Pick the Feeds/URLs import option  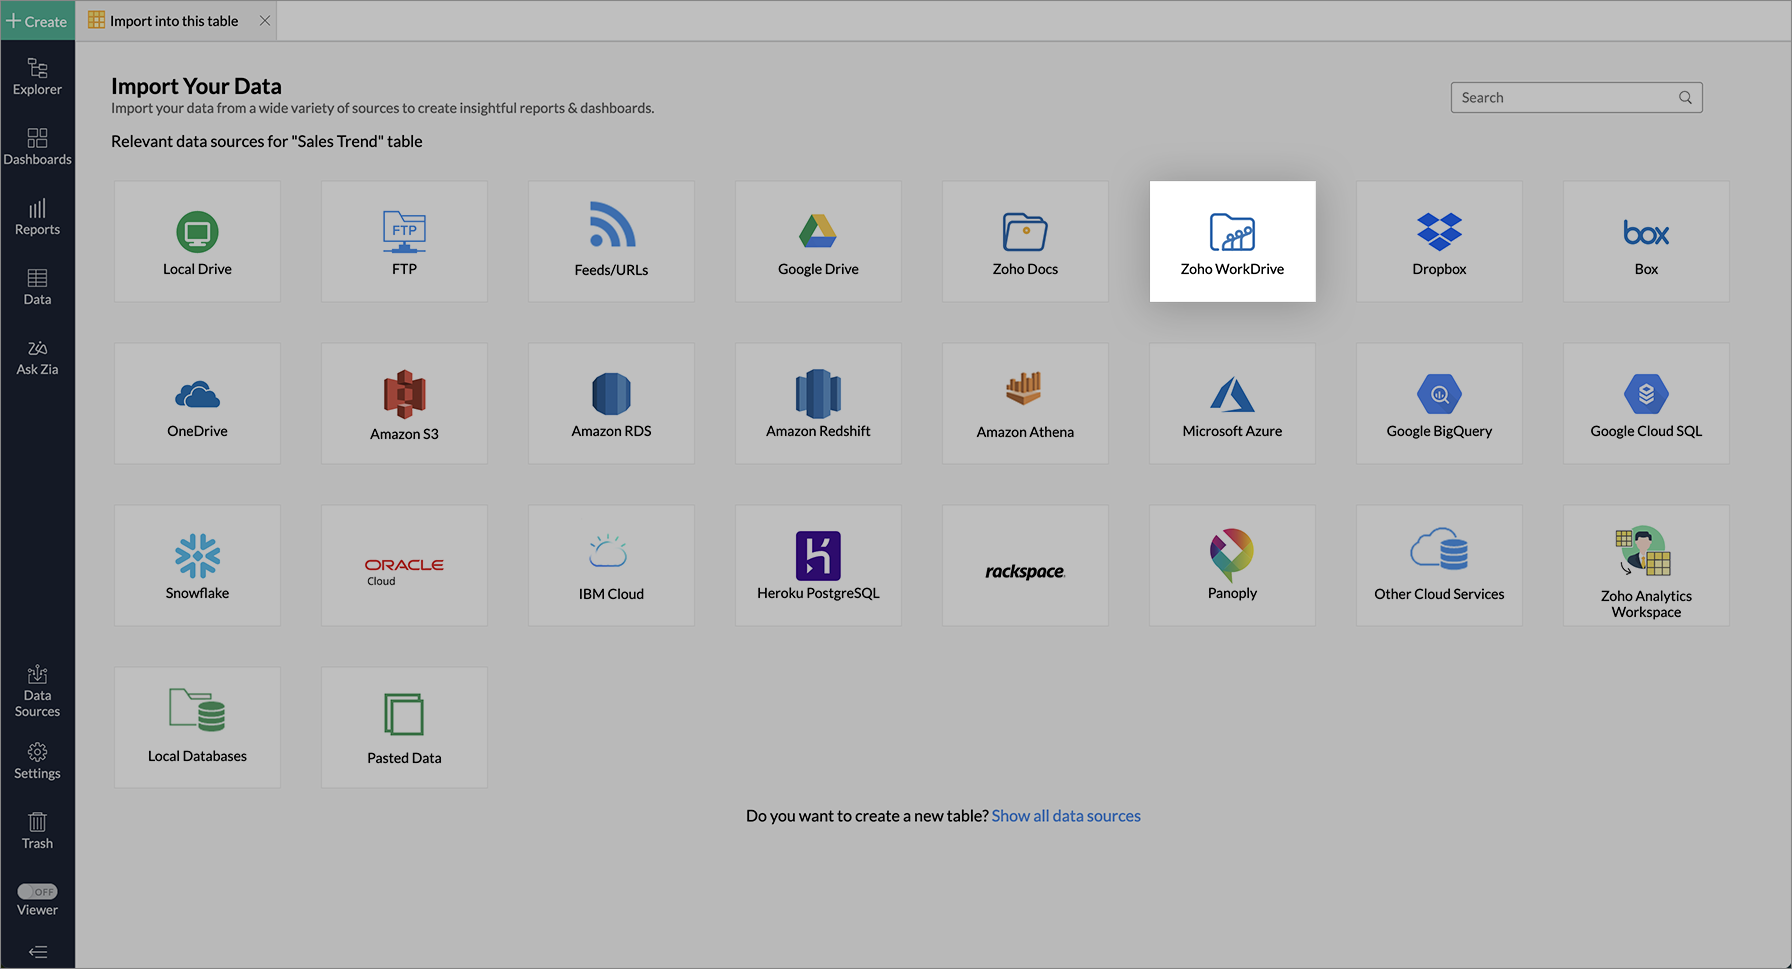pos(611,241)
